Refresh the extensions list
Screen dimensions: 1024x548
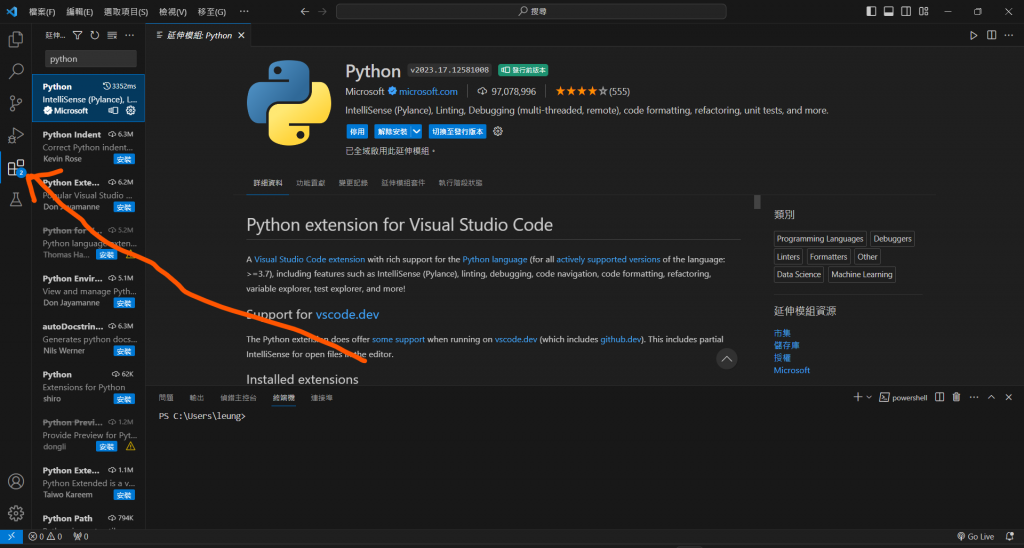point(94,35)
